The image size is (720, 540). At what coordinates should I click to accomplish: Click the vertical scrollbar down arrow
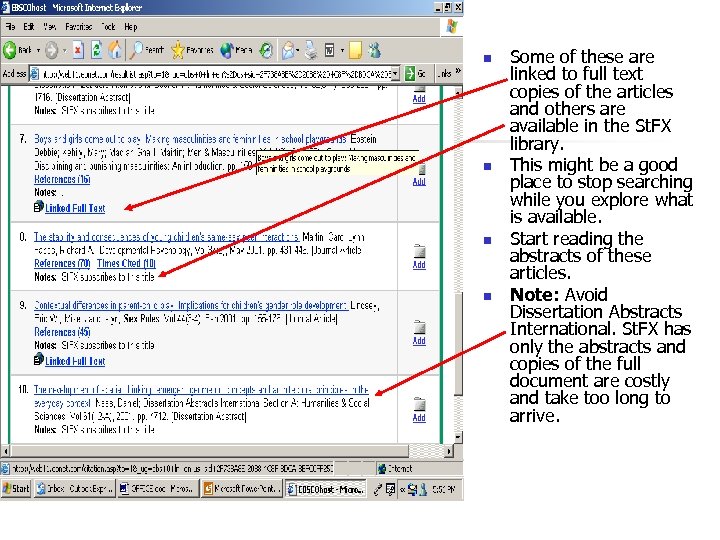(458, 437)
